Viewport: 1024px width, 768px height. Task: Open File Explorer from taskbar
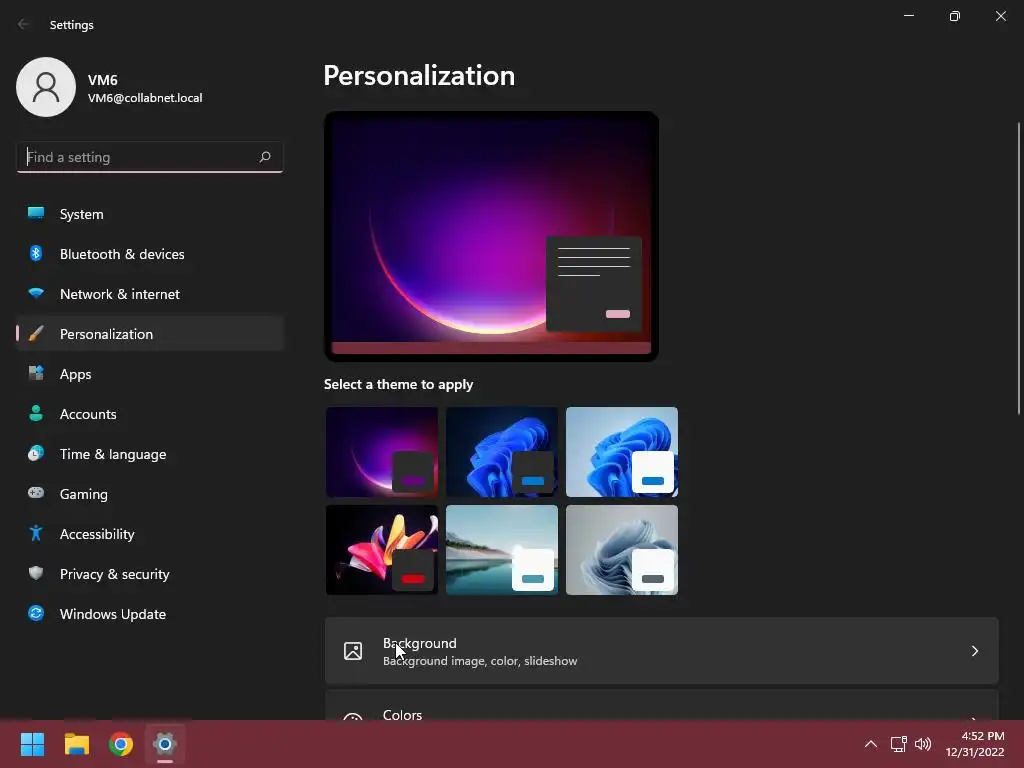76,744
